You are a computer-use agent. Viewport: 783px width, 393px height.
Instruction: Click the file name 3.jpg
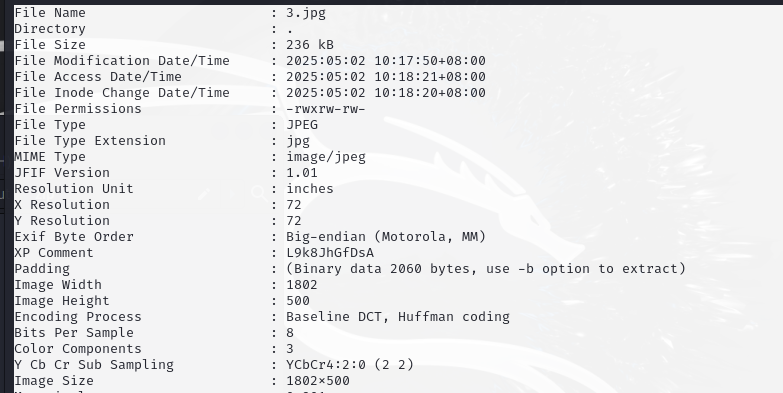tap(306, 13)
